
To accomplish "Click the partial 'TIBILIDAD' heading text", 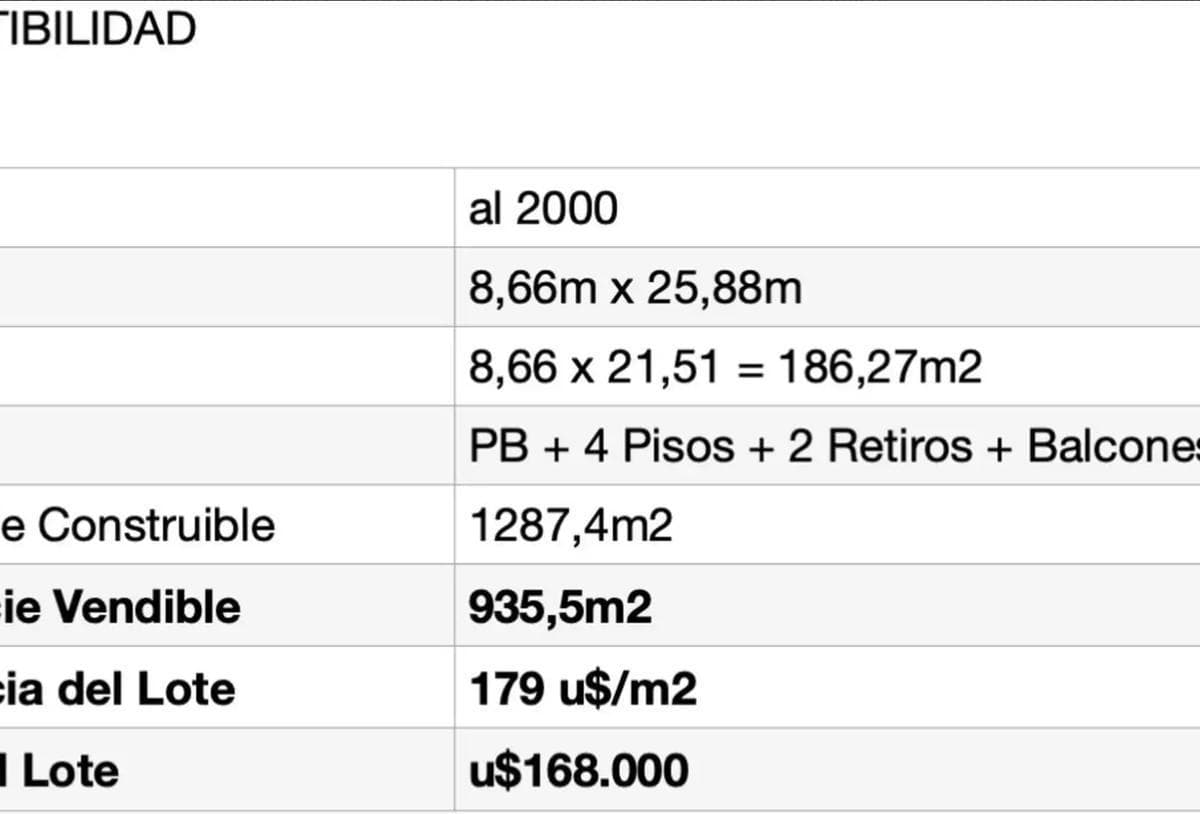I will [97, 29].
